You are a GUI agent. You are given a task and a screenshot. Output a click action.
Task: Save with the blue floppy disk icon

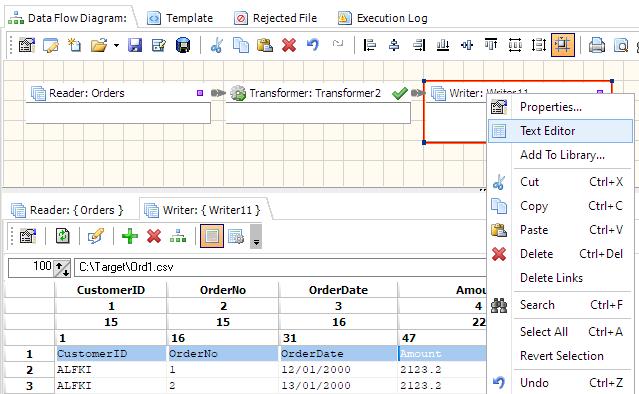[135, 45]
